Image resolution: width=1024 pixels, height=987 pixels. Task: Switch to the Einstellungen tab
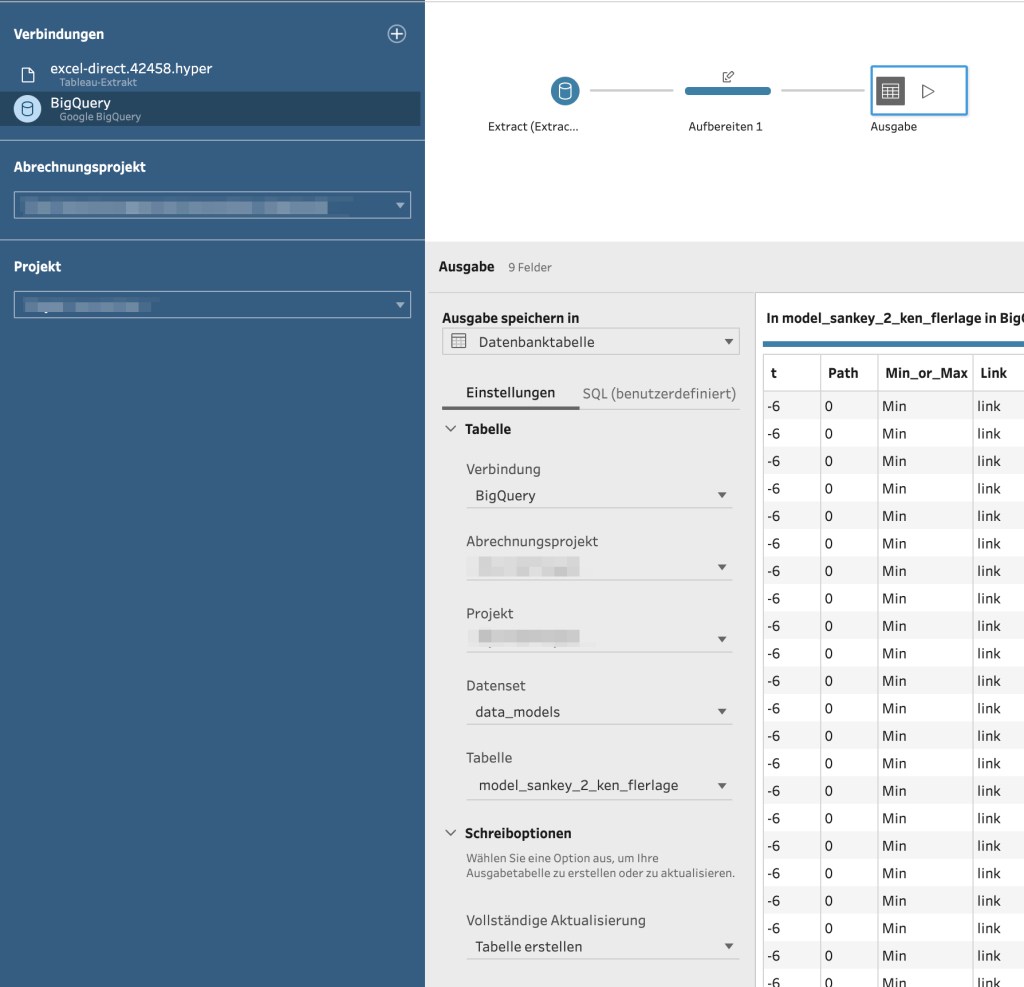(510, 393)
